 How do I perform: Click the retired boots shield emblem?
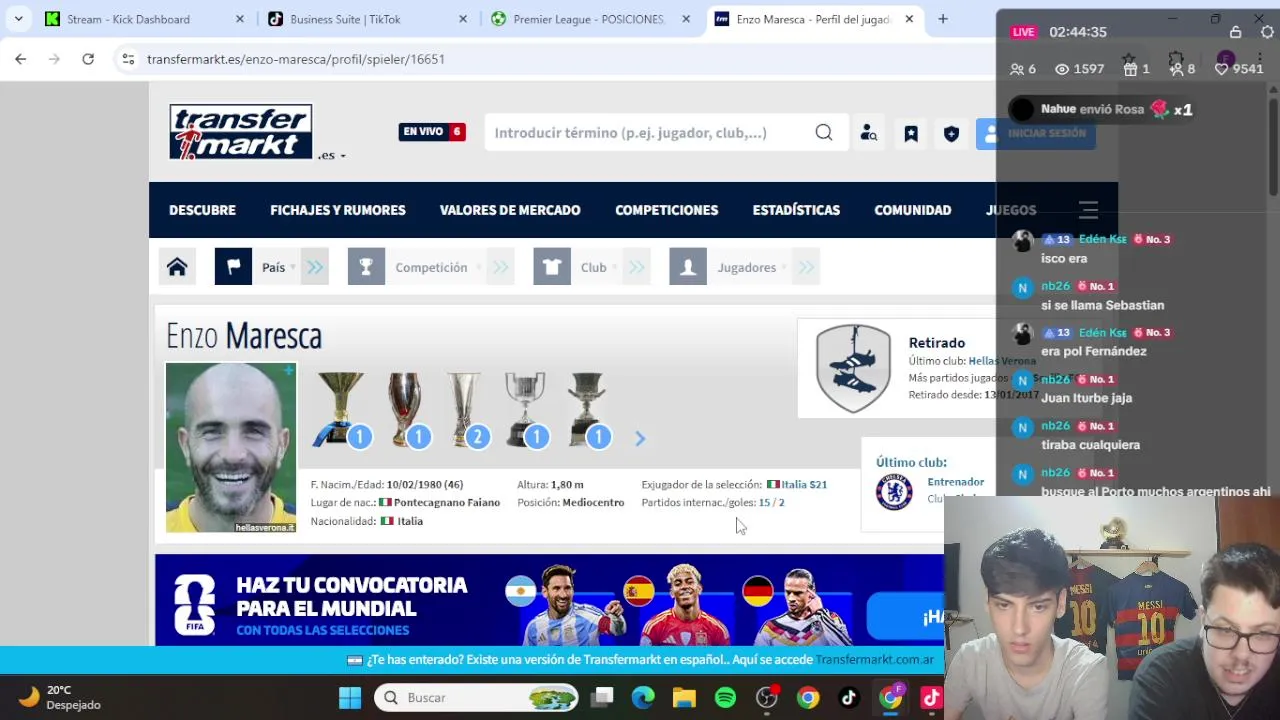853,368
